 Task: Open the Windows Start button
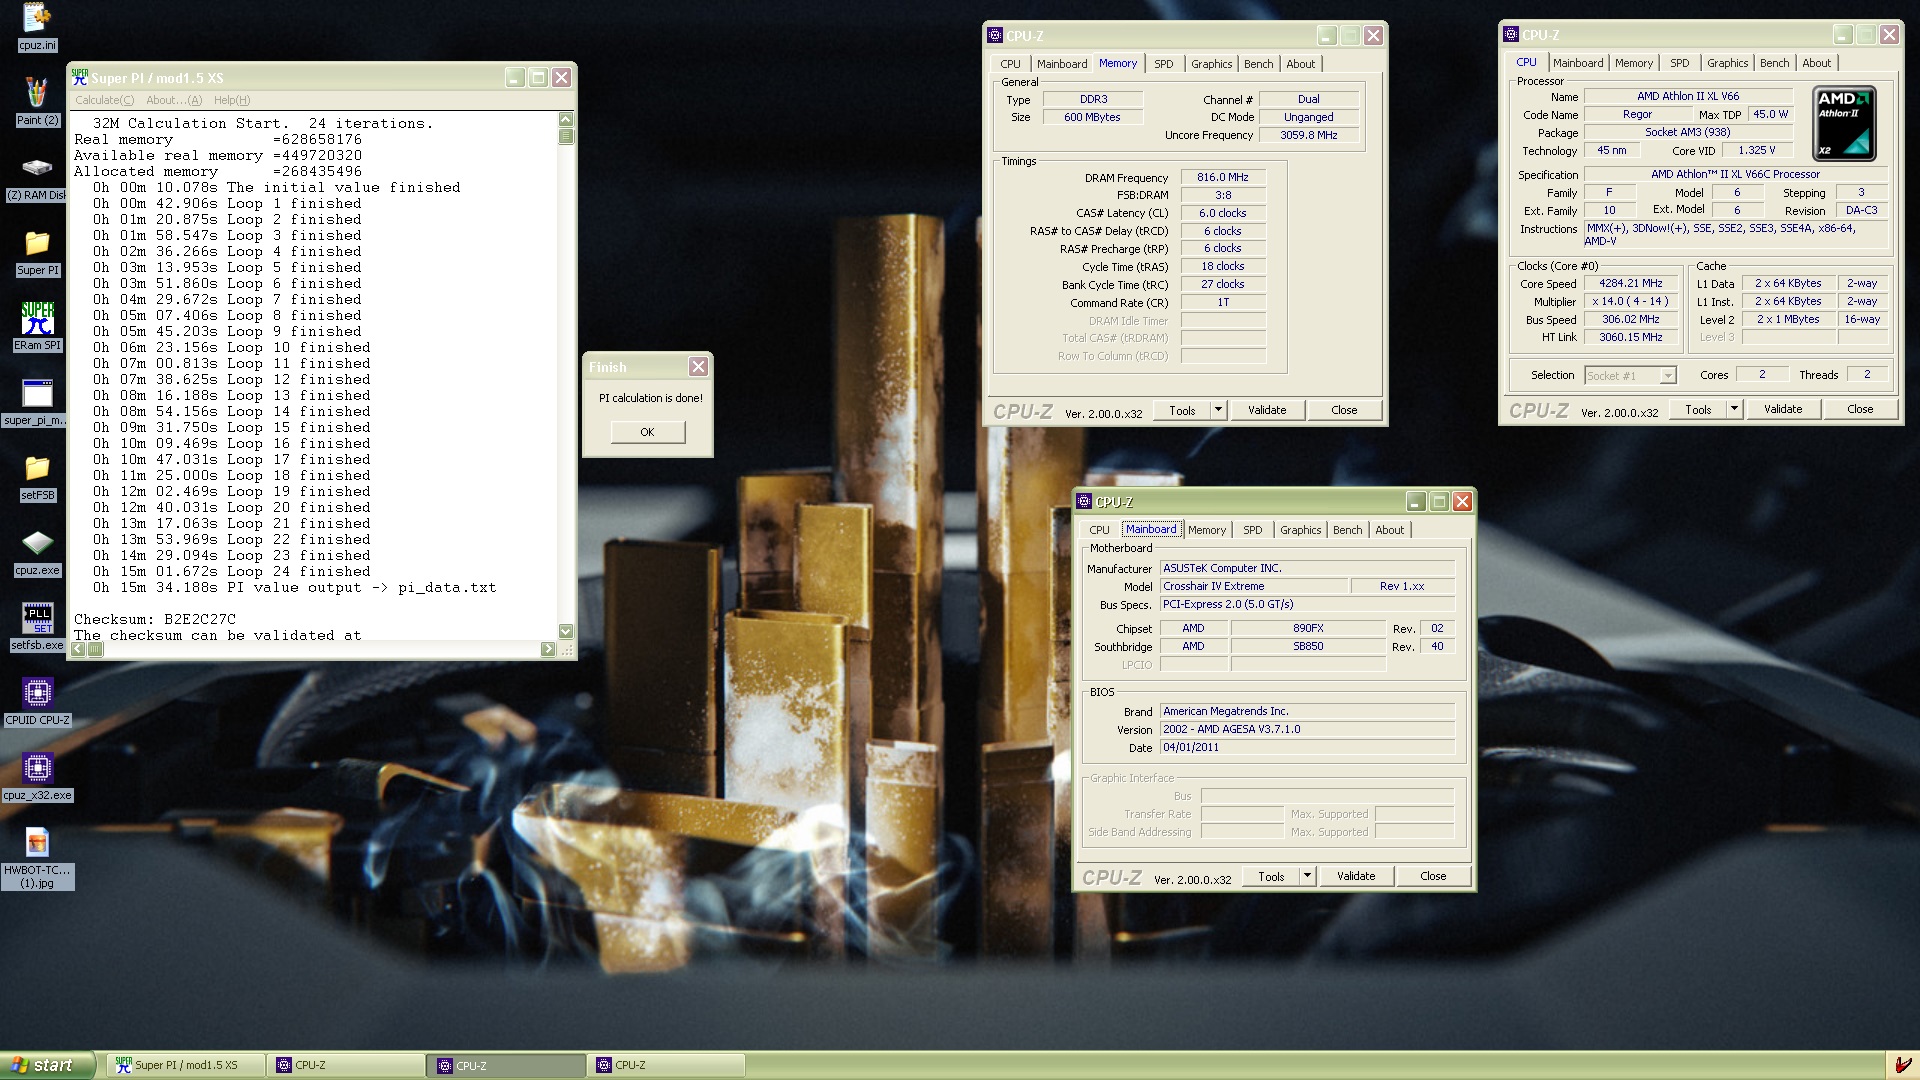tap(47, 1065)
